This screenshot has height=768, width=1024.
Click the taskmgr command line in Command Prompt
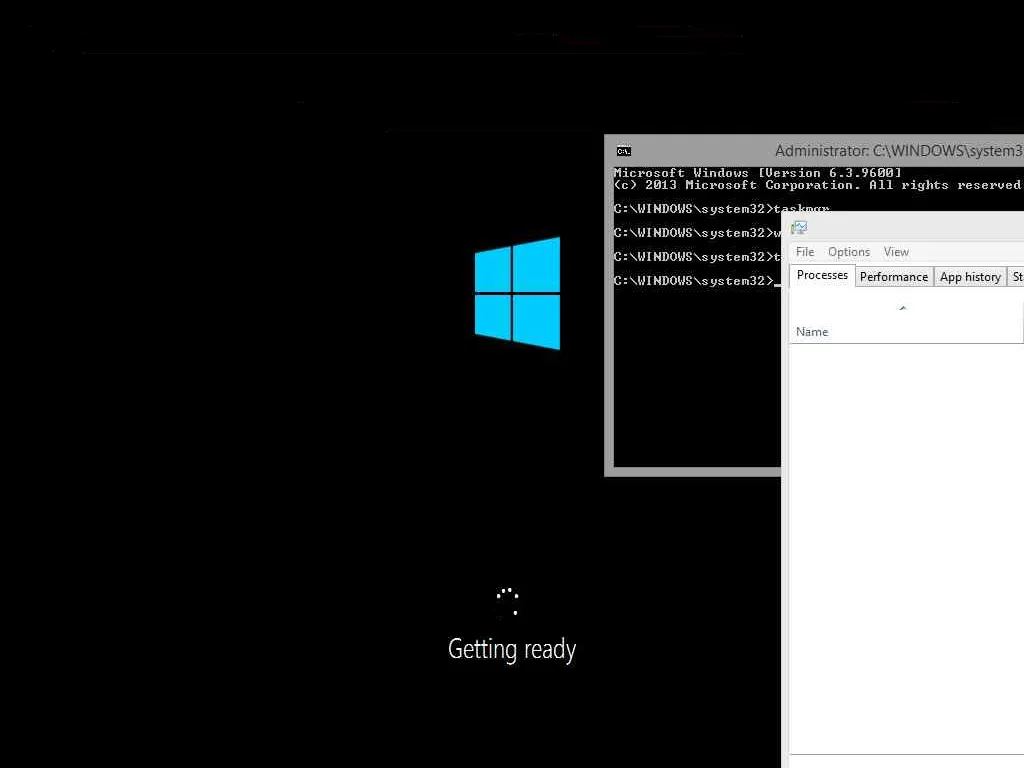click(721, 209)
